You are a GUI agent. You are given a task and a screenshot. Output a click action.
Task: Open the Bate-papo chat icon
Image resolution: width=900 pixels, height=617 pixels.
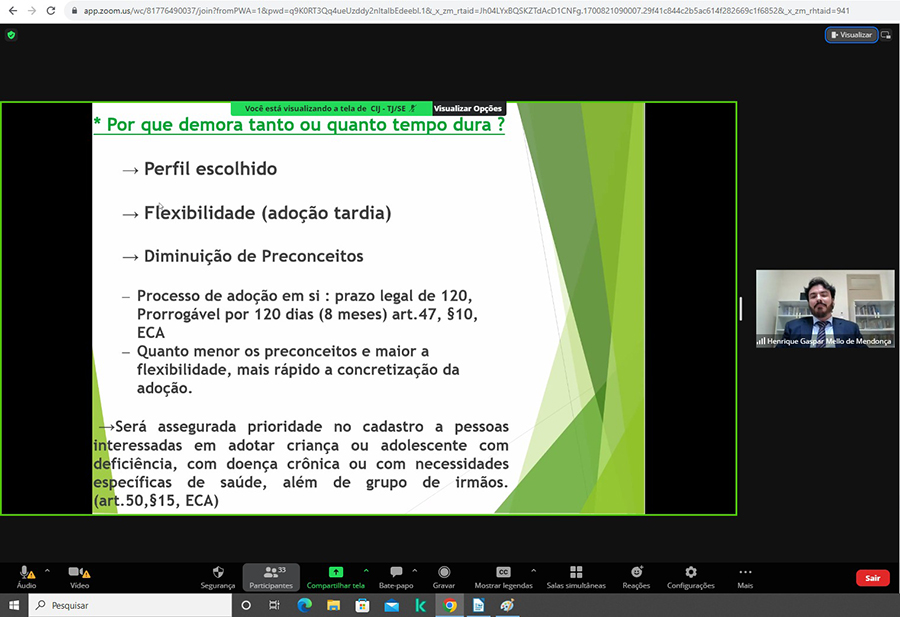click(396, 573)
